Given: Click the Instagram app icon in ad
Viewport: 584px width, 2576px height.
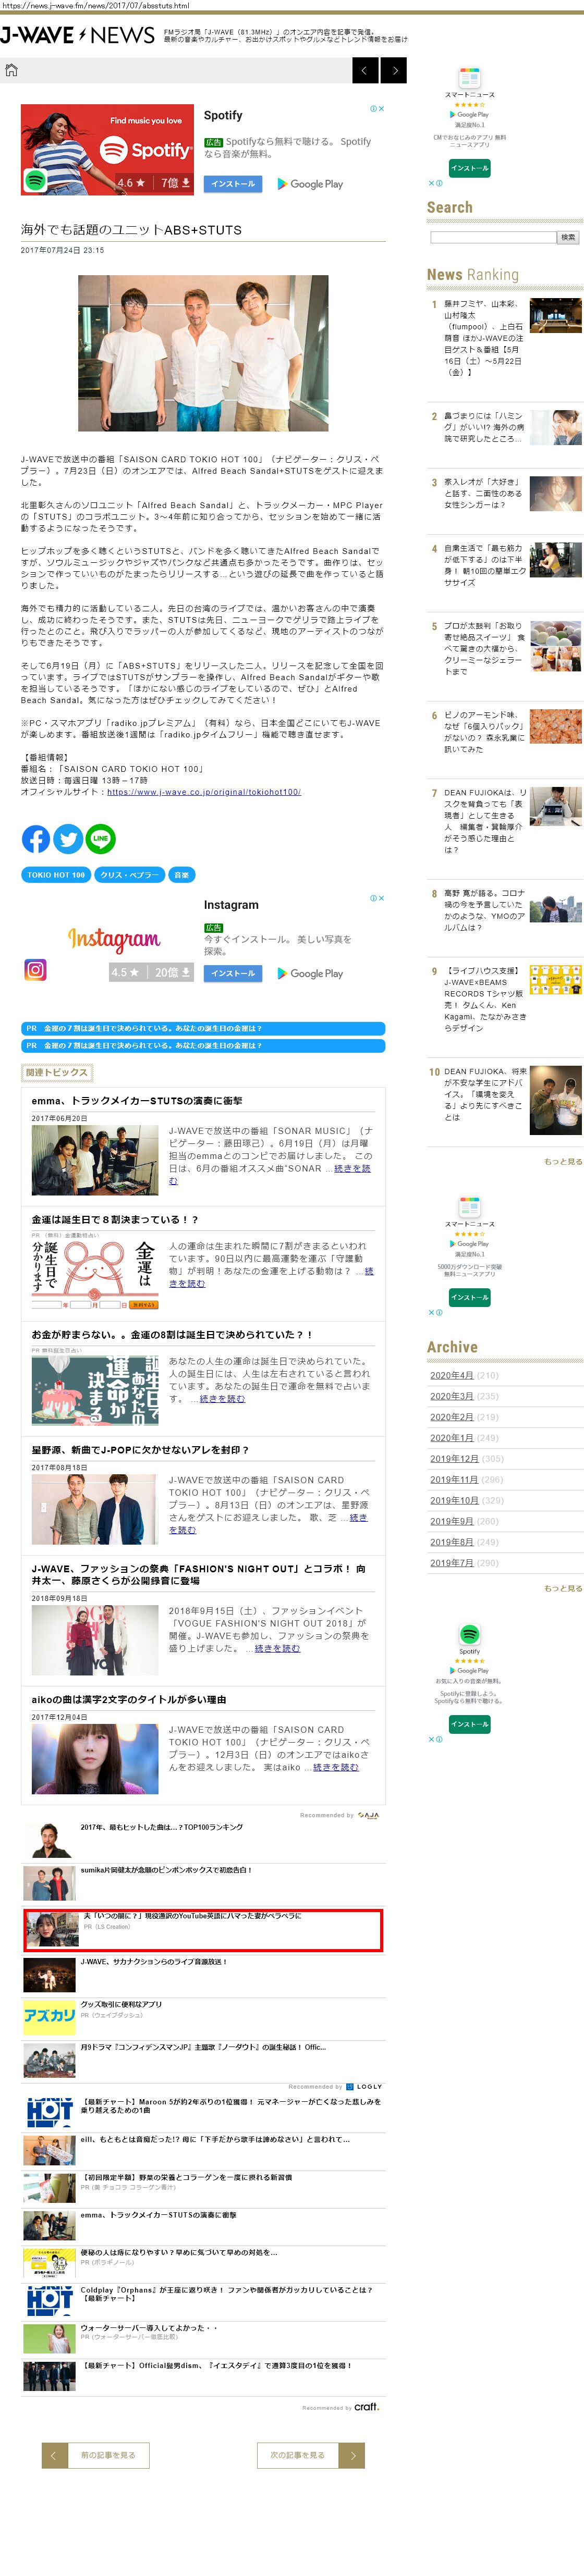Looking at the screenshot, I should click(x=35, y=969).
